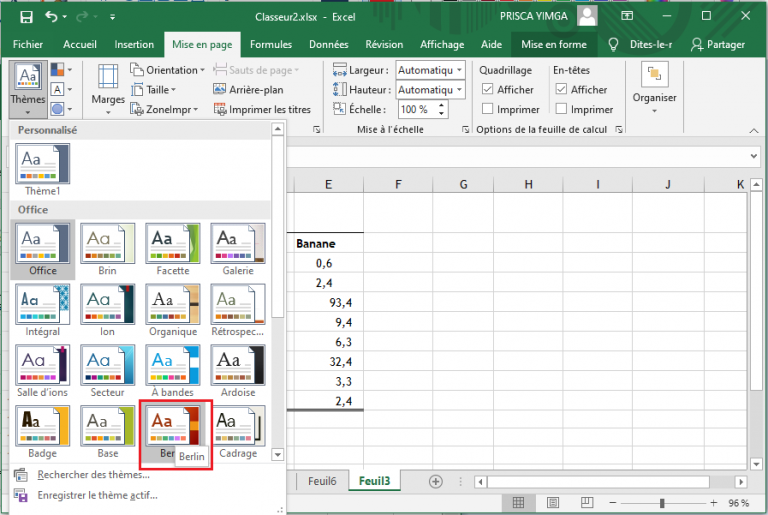Click the Échelle 100 % field
Image resolution: width=768 pixels, height=515 pixels.
pos(416,109)
